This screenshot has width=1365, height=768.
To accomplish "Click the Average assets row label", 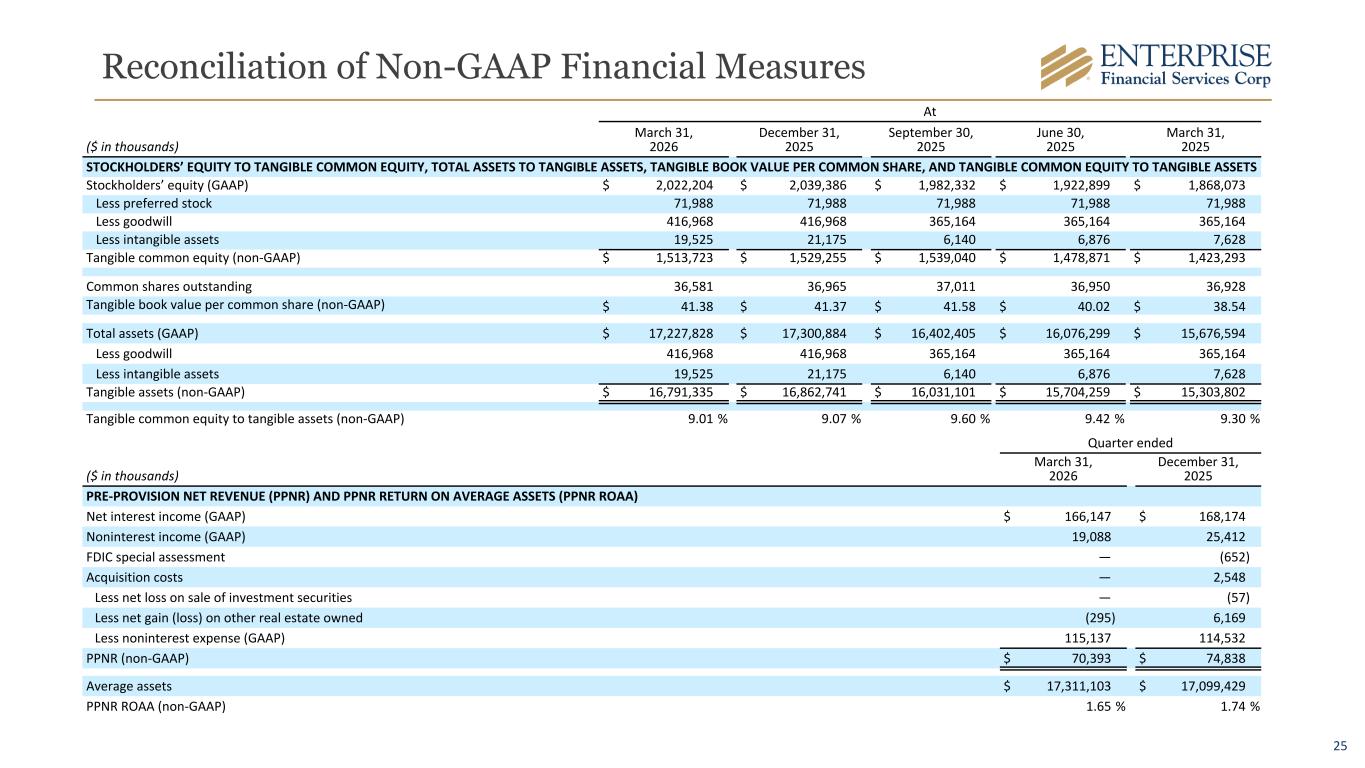I will pos(129,686).
